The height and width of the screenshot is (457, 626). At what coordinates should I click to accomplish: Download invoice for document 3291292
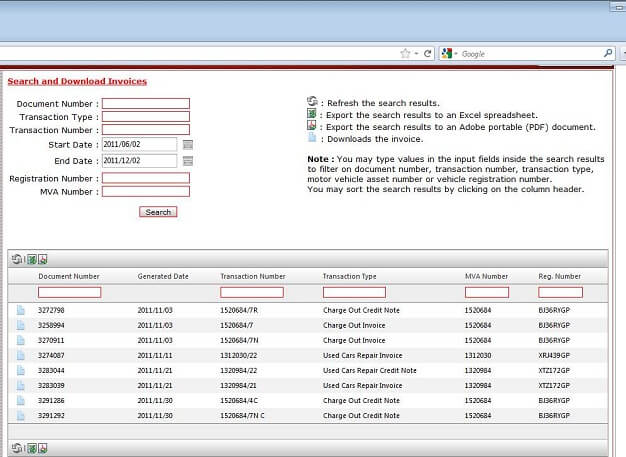21,415
